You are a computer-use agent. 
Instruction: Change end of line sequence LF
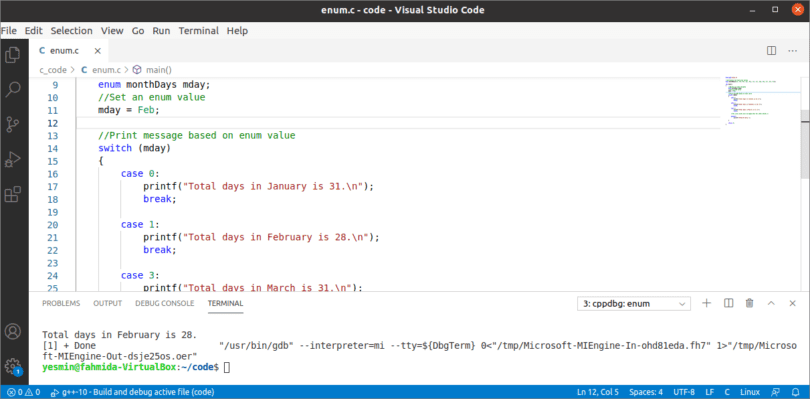click(710, 392)
